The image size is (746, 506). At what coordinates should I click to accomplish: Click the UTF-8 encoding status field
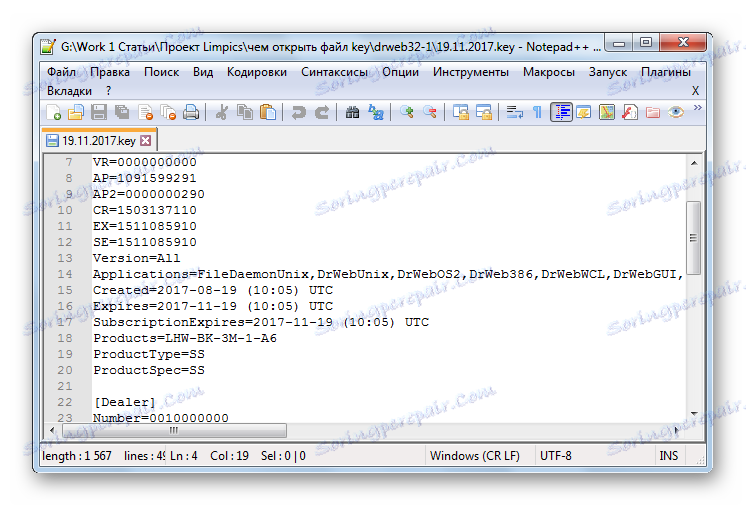594,456
